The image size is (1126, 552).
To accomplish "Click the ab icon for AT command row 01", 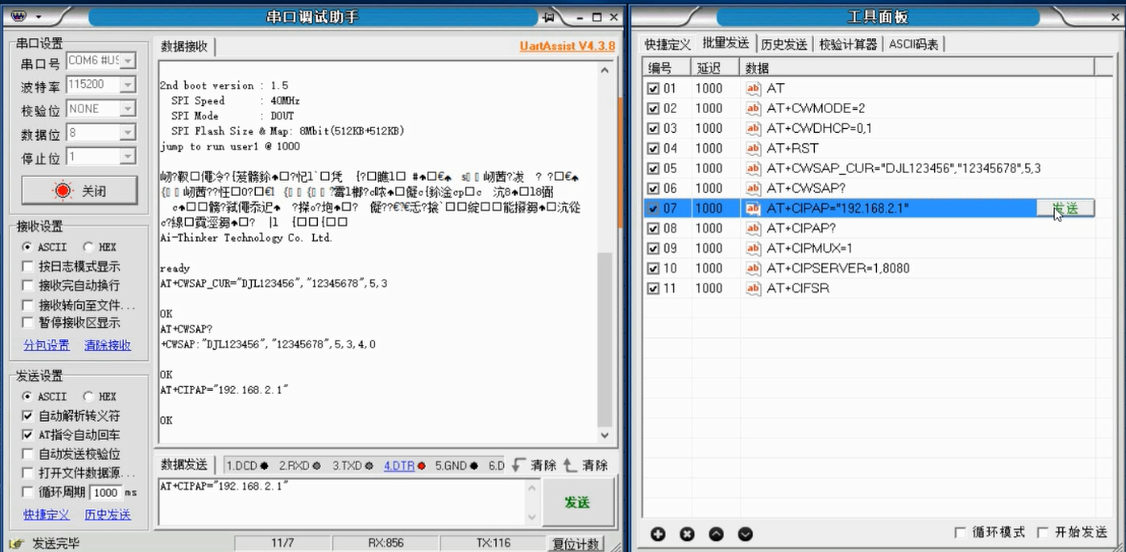I will pos(753,88).
